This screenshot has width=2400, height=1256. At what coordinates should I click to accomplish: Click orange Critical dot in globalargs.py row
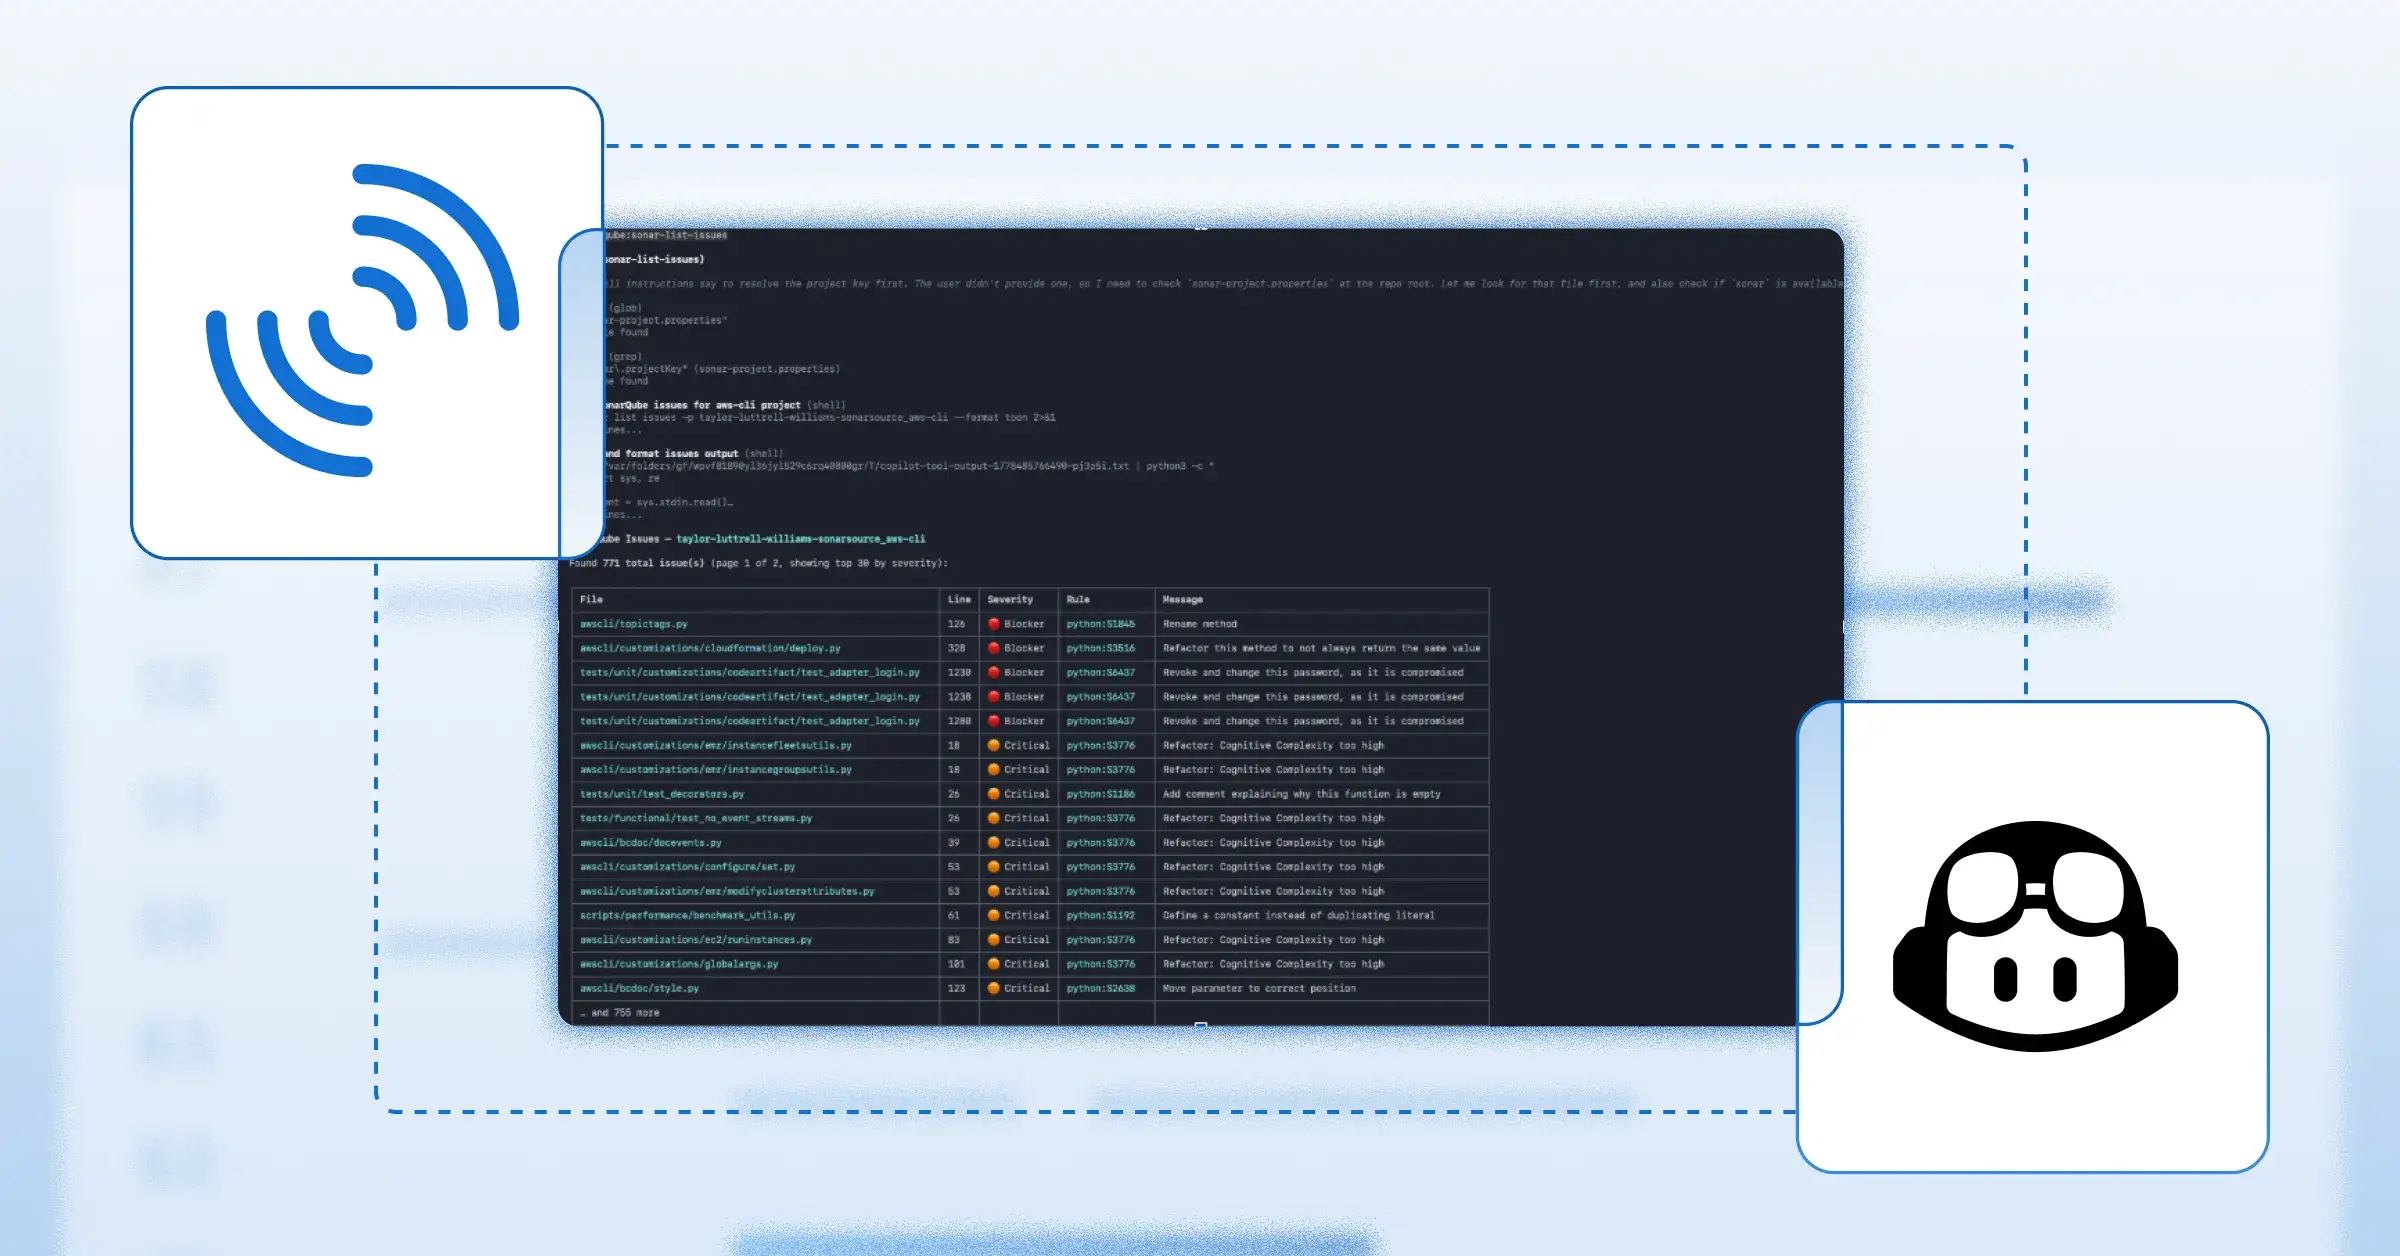click(x=994, y=964)
